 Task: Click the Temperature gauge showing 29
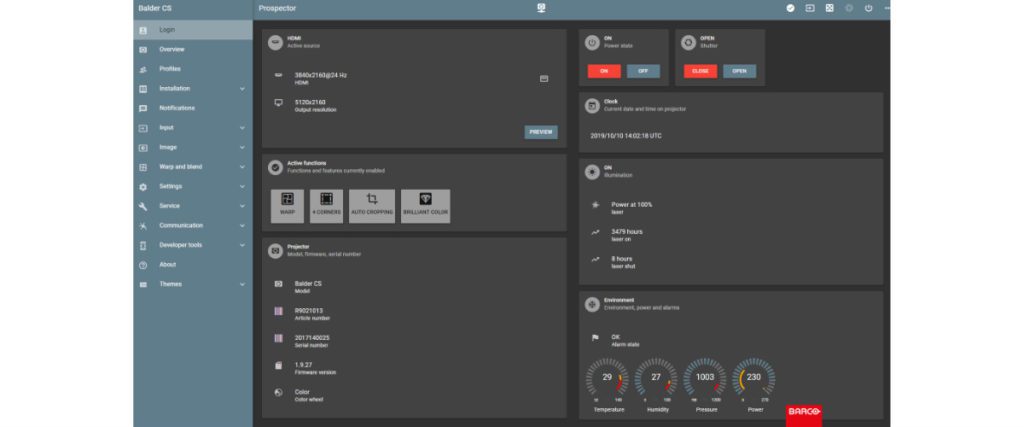(607, 379)
